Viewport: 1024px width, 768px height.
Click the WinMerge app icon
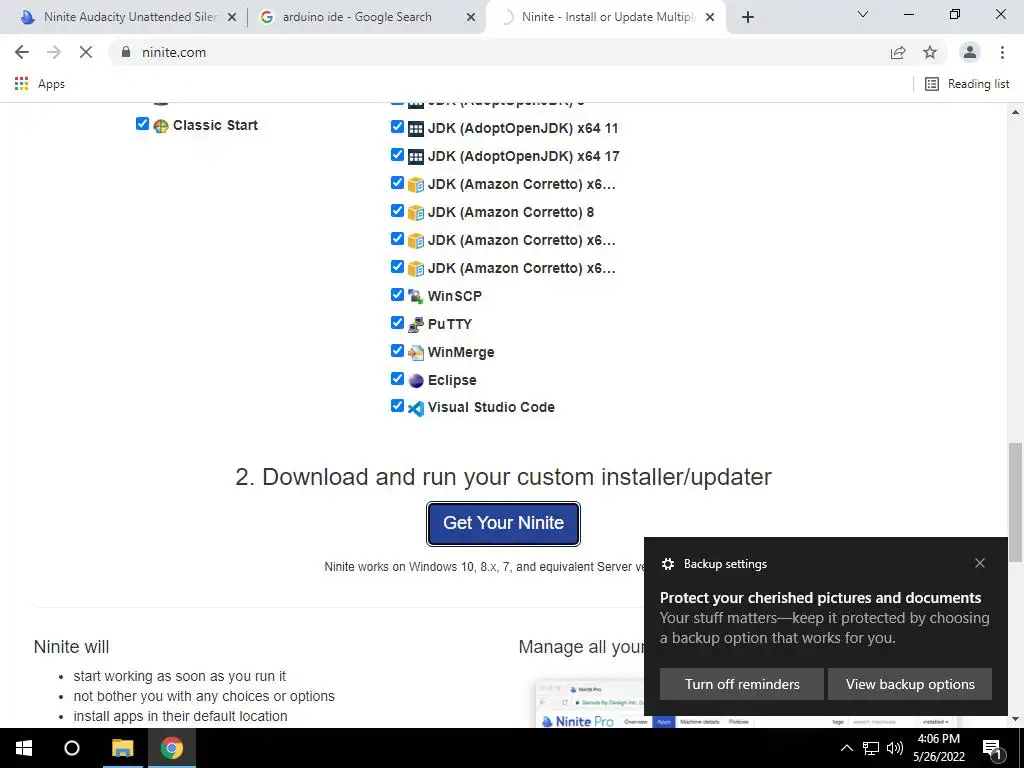tap(415, 353)
